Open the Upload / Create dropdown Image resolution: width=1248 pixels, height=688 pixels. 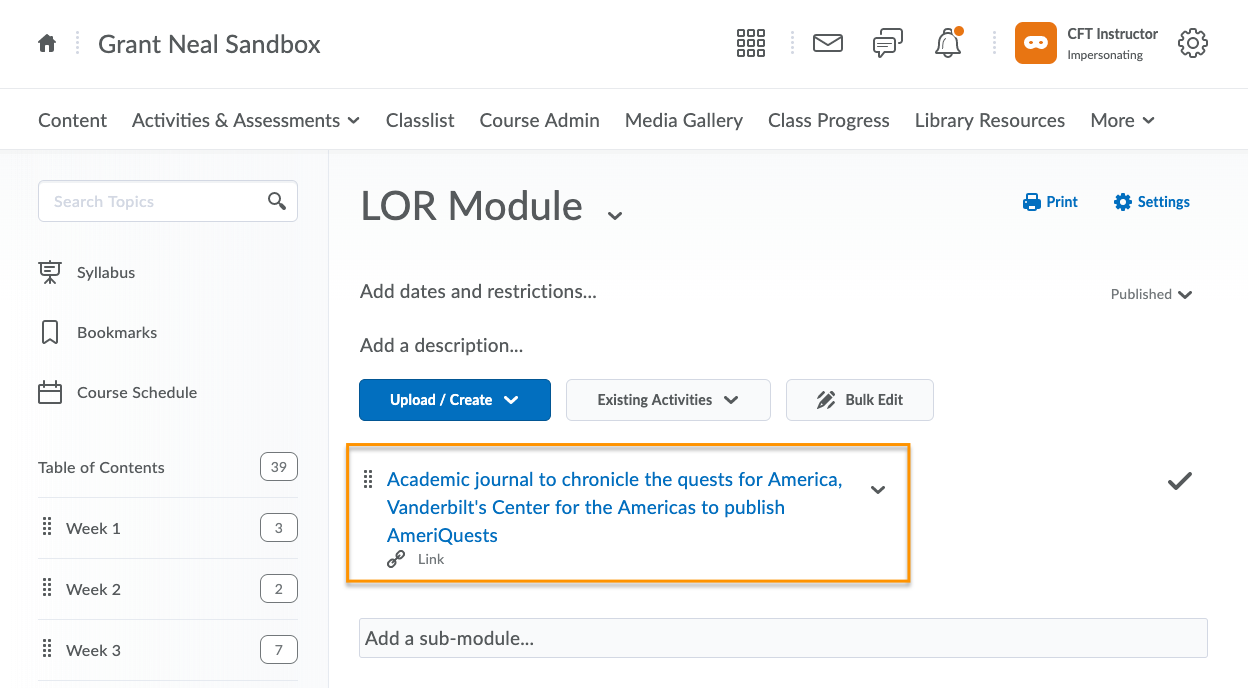pyautogui.click(x=455, y=400)
